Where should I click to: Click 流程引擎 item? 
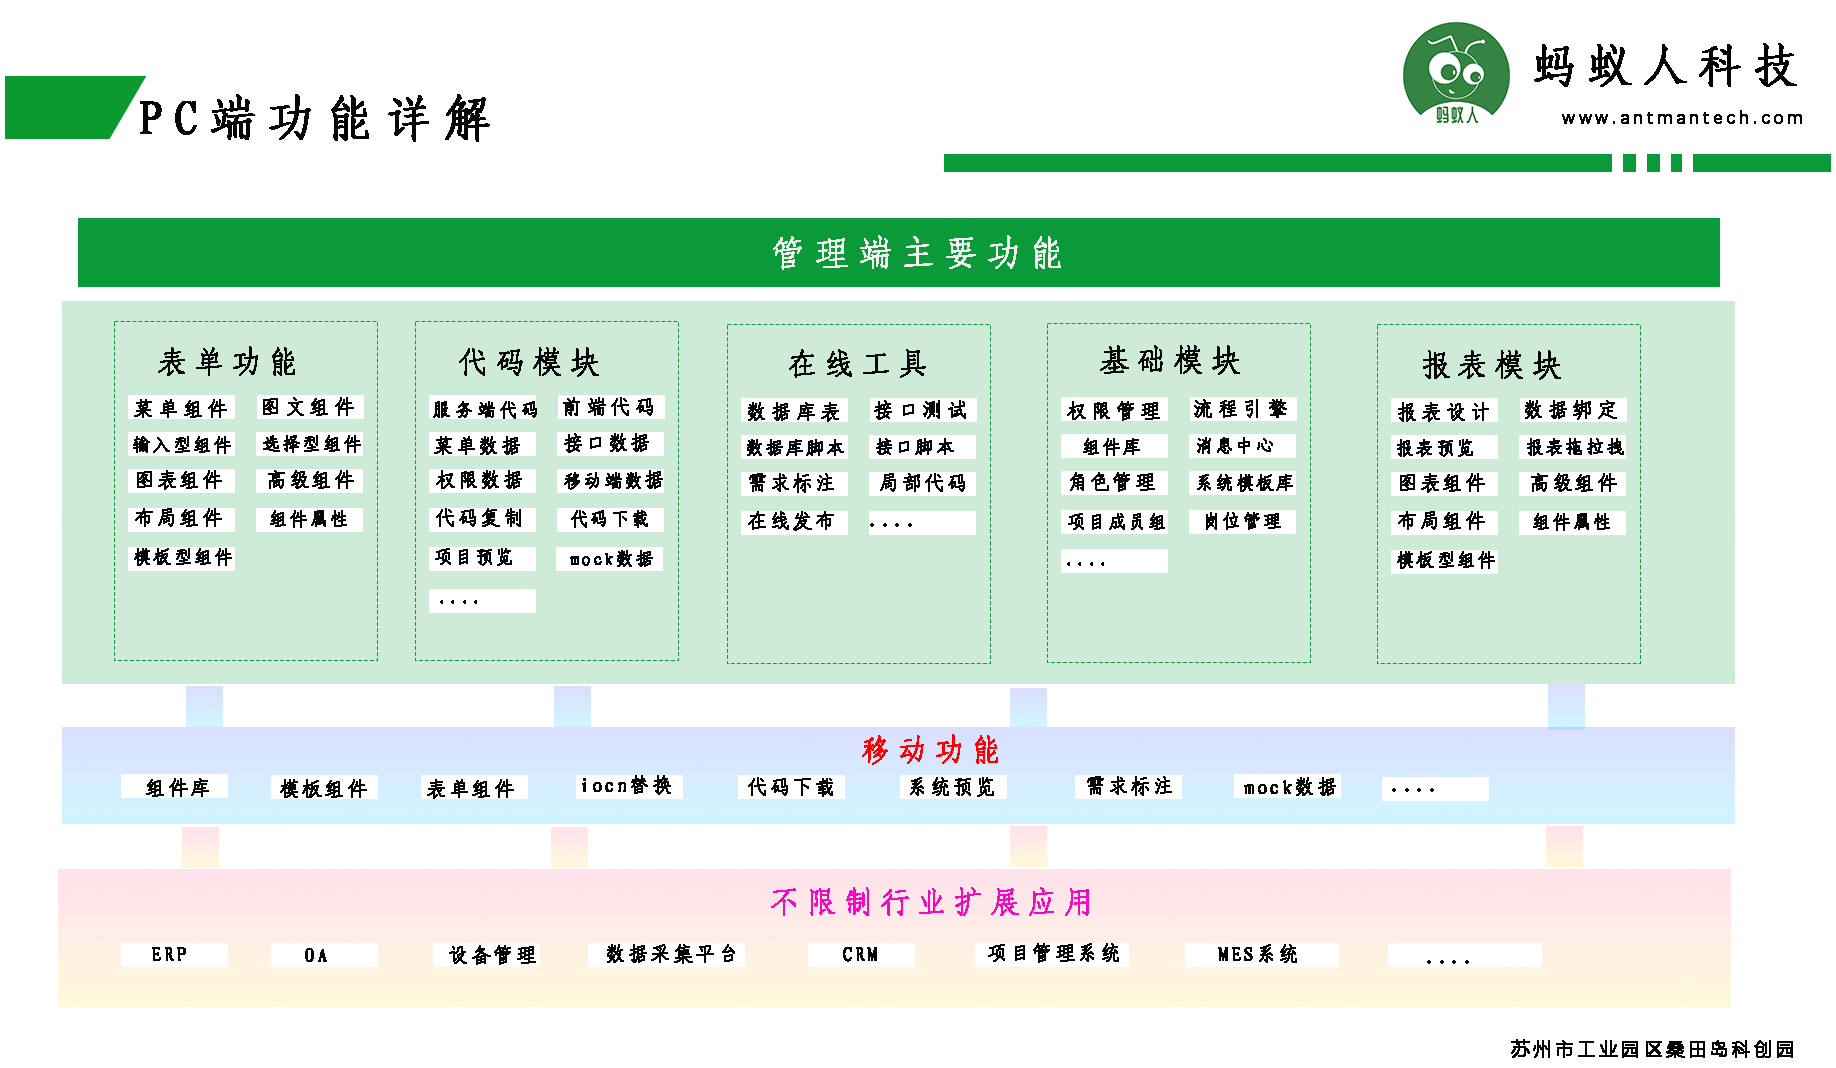click(1241, 408)
